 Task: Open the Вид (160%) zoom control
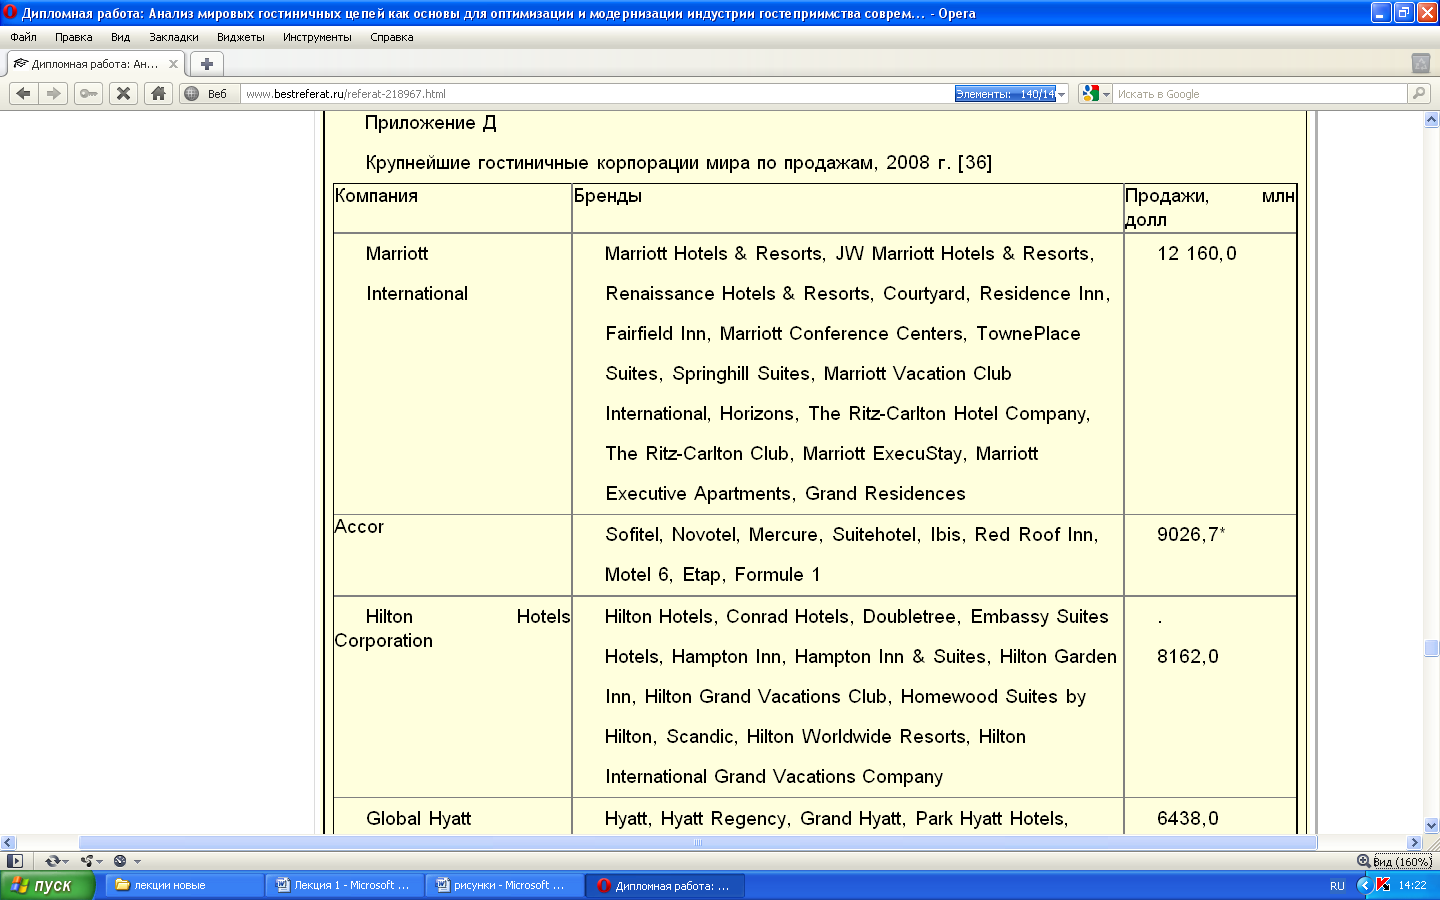(1402, 862)
